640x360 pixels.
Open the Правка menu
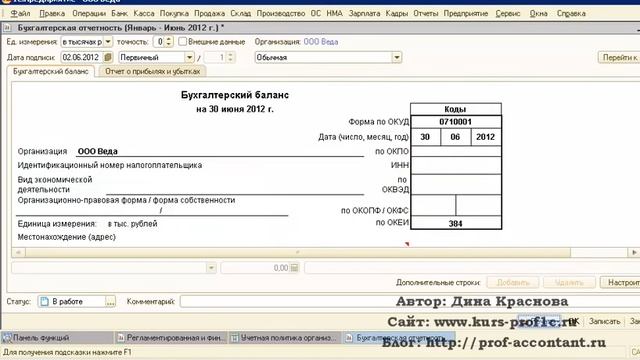point(52,13)
